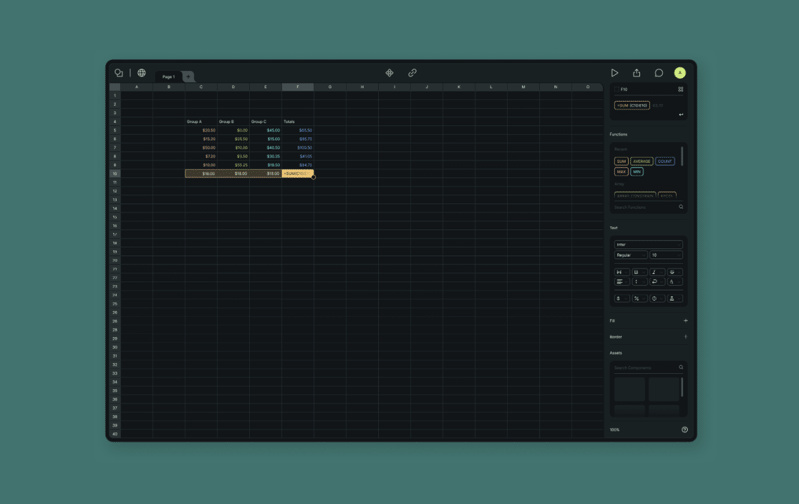Open the font size 10 dropdown
This screenshot has width=799, height=504.
(x=666, y=255)
